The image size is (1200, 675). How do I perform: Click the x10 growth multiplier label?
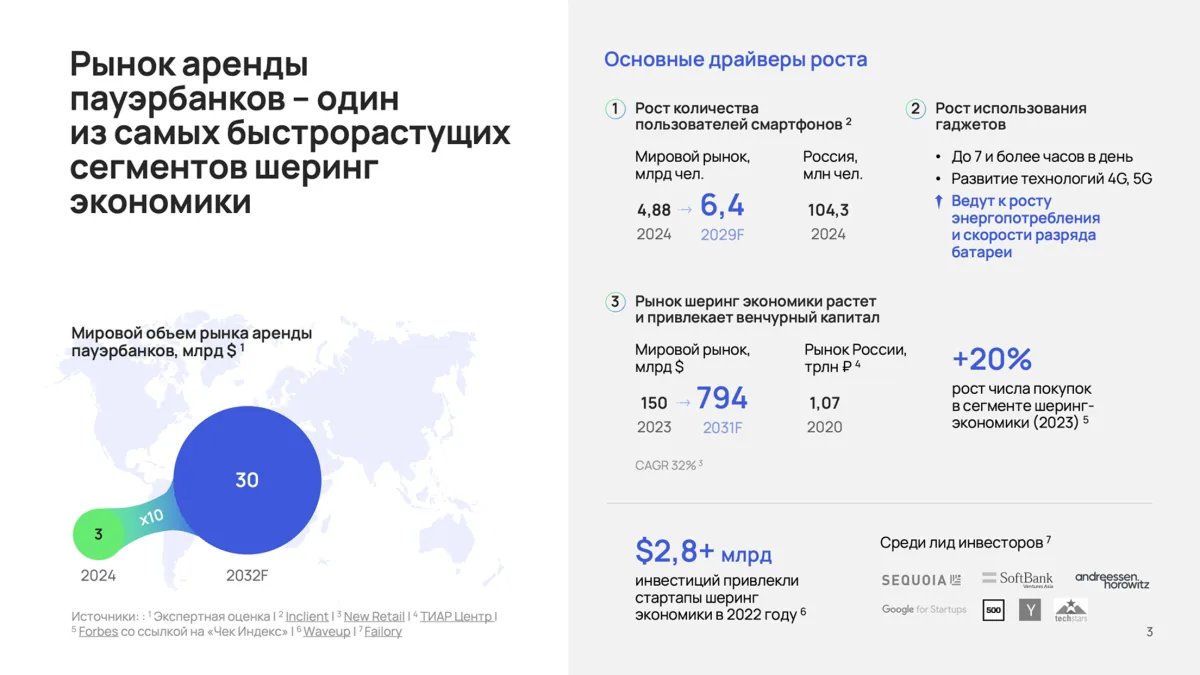pyautogui.click(x=151, y=518)
